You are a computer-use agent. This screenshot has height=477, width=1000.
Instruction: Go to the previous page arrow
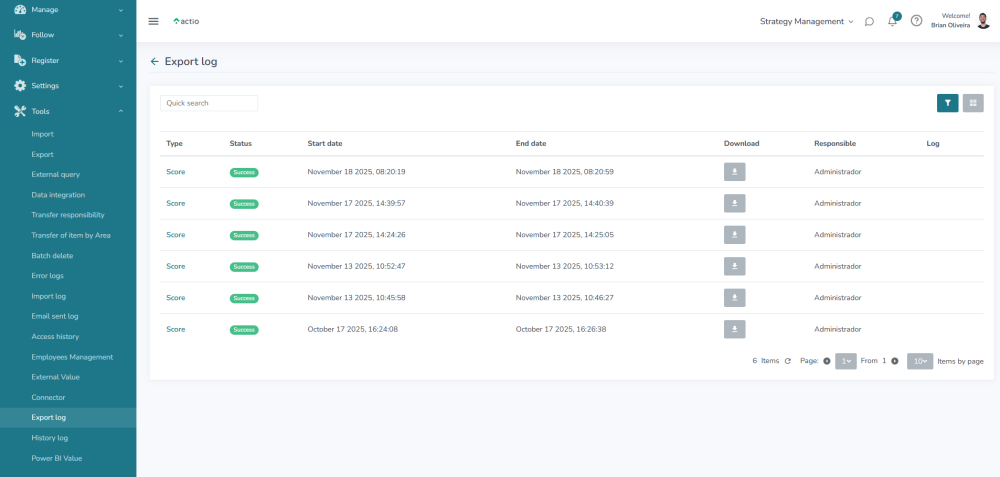827,361
